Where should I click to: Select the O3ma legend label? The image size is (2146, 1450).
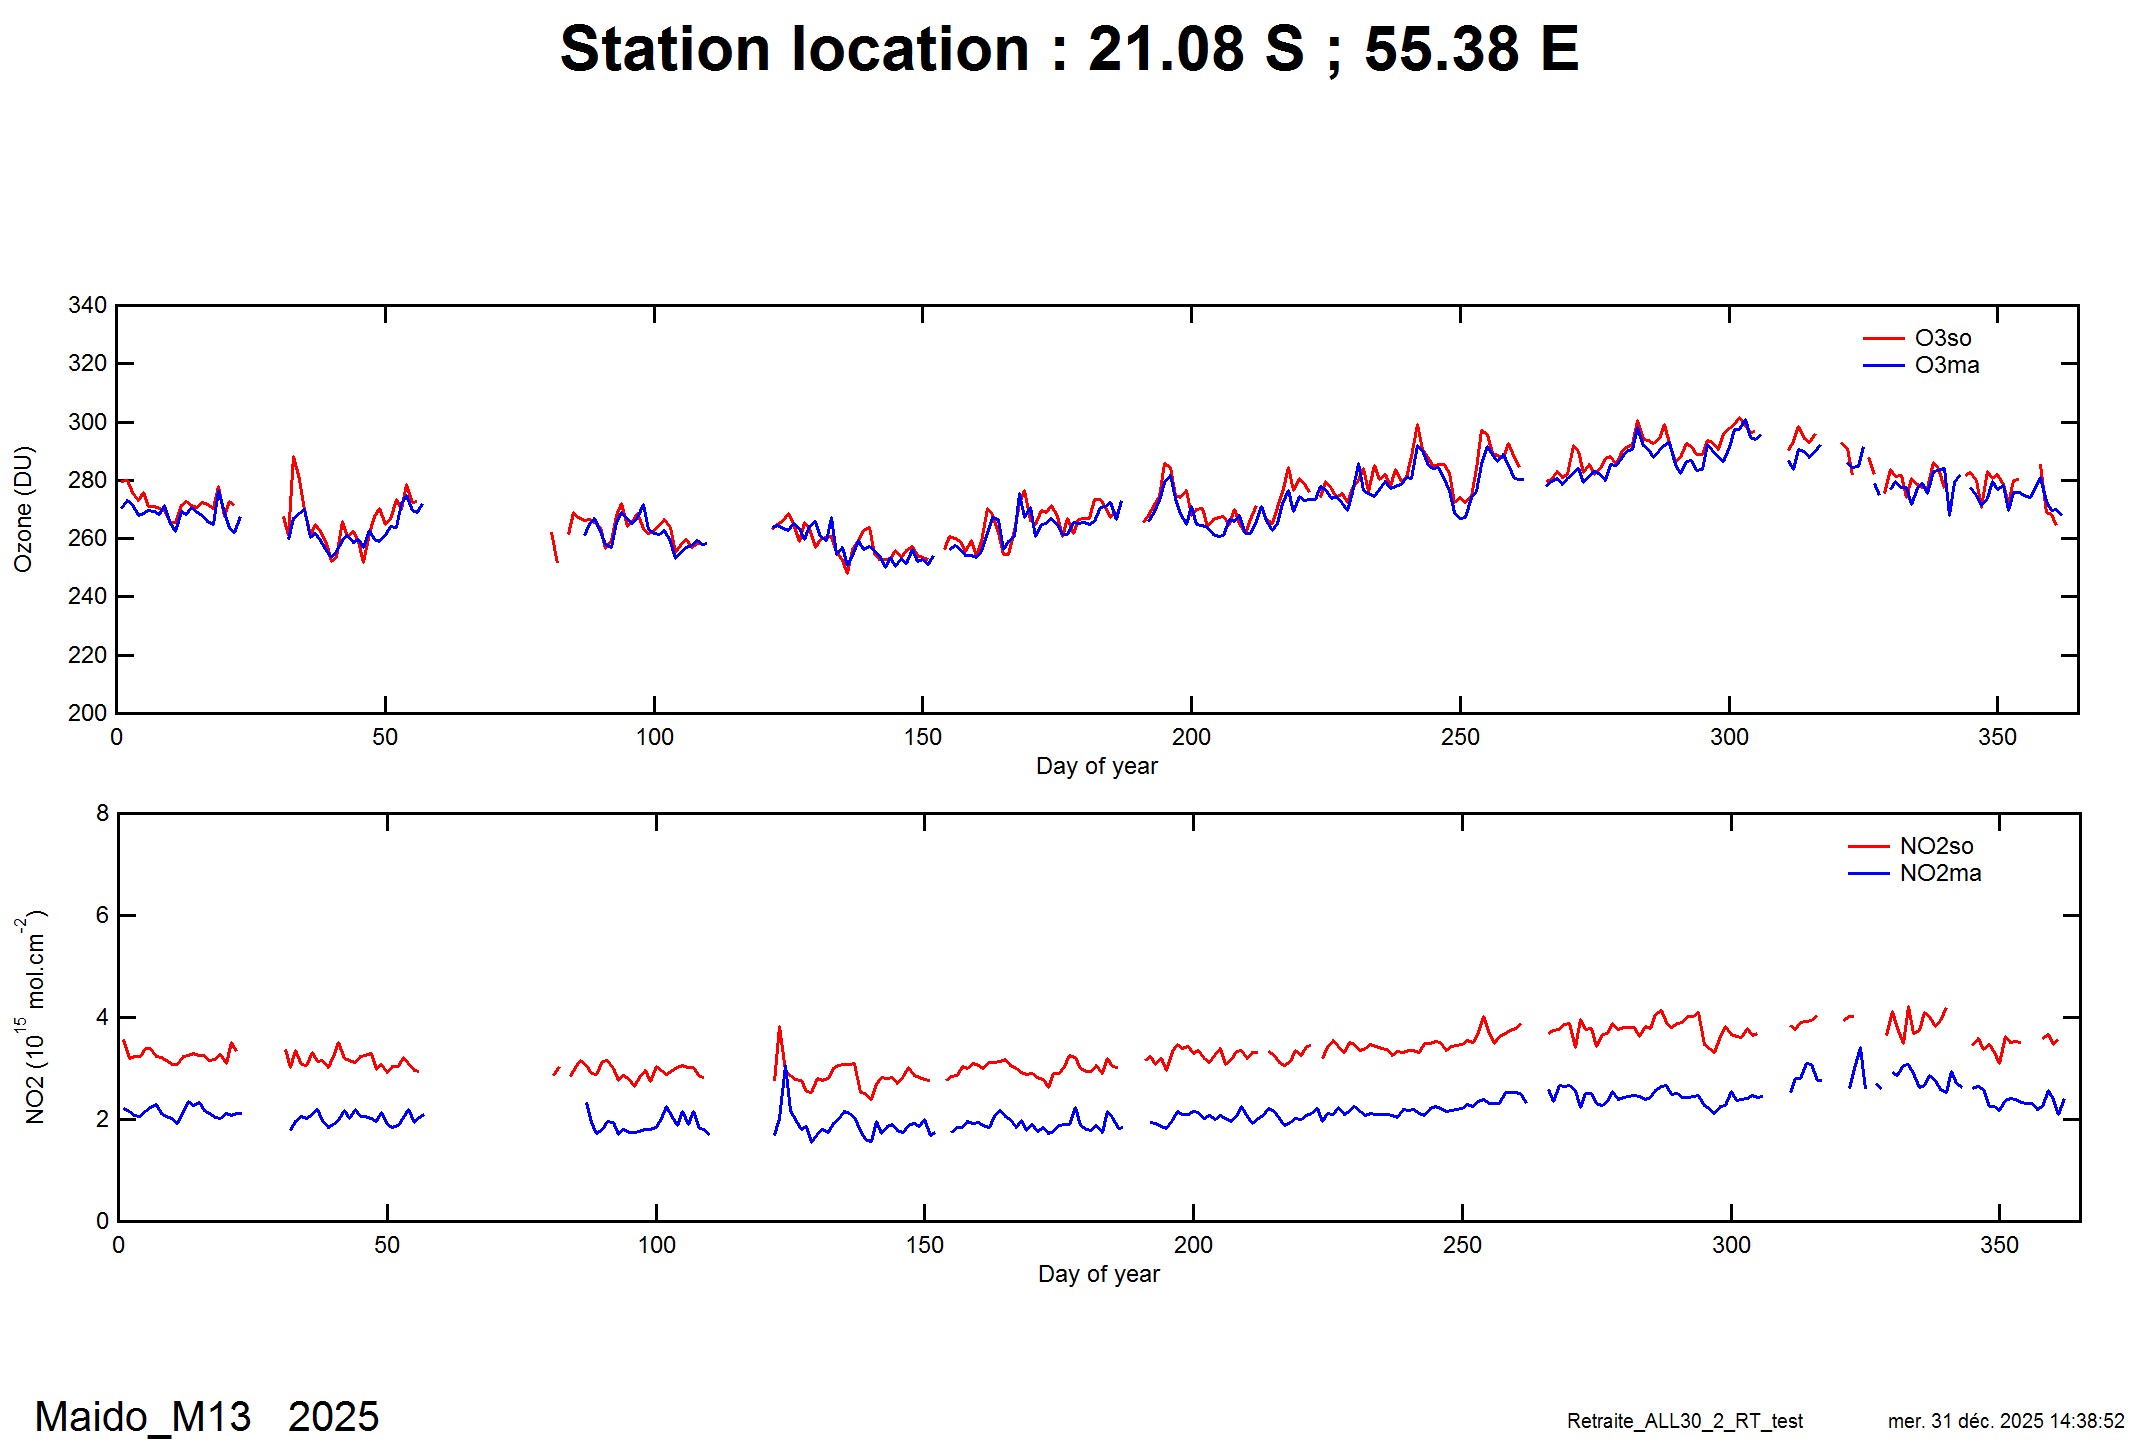pos(1947,365)
